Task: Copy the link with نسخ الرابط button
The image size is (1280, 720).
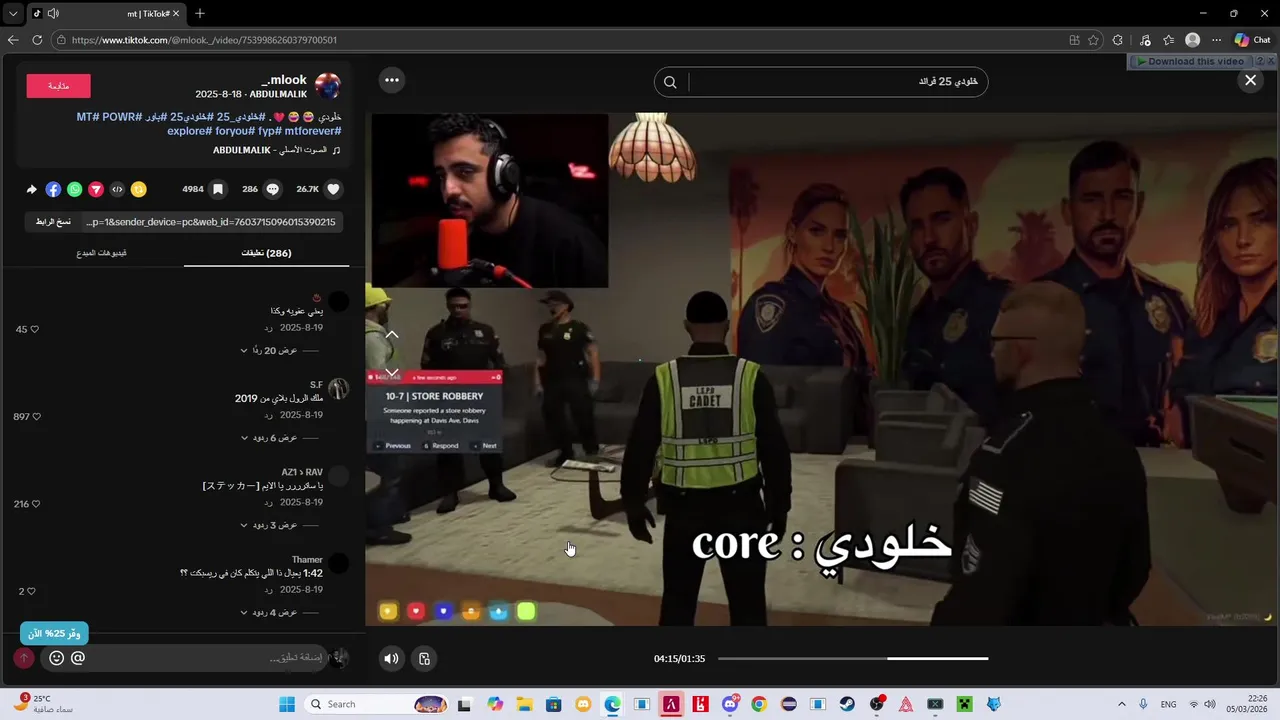Action: [54, 221]
